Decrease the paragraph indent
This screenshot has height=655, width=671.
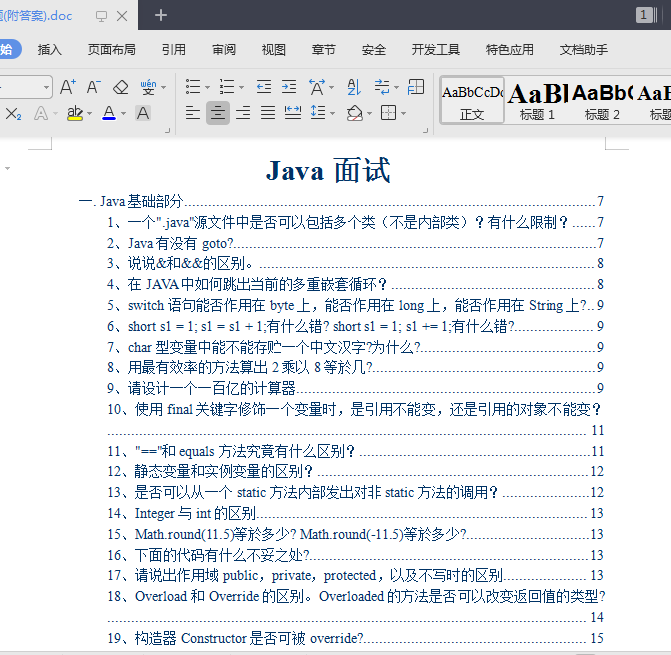pos(264,87)
